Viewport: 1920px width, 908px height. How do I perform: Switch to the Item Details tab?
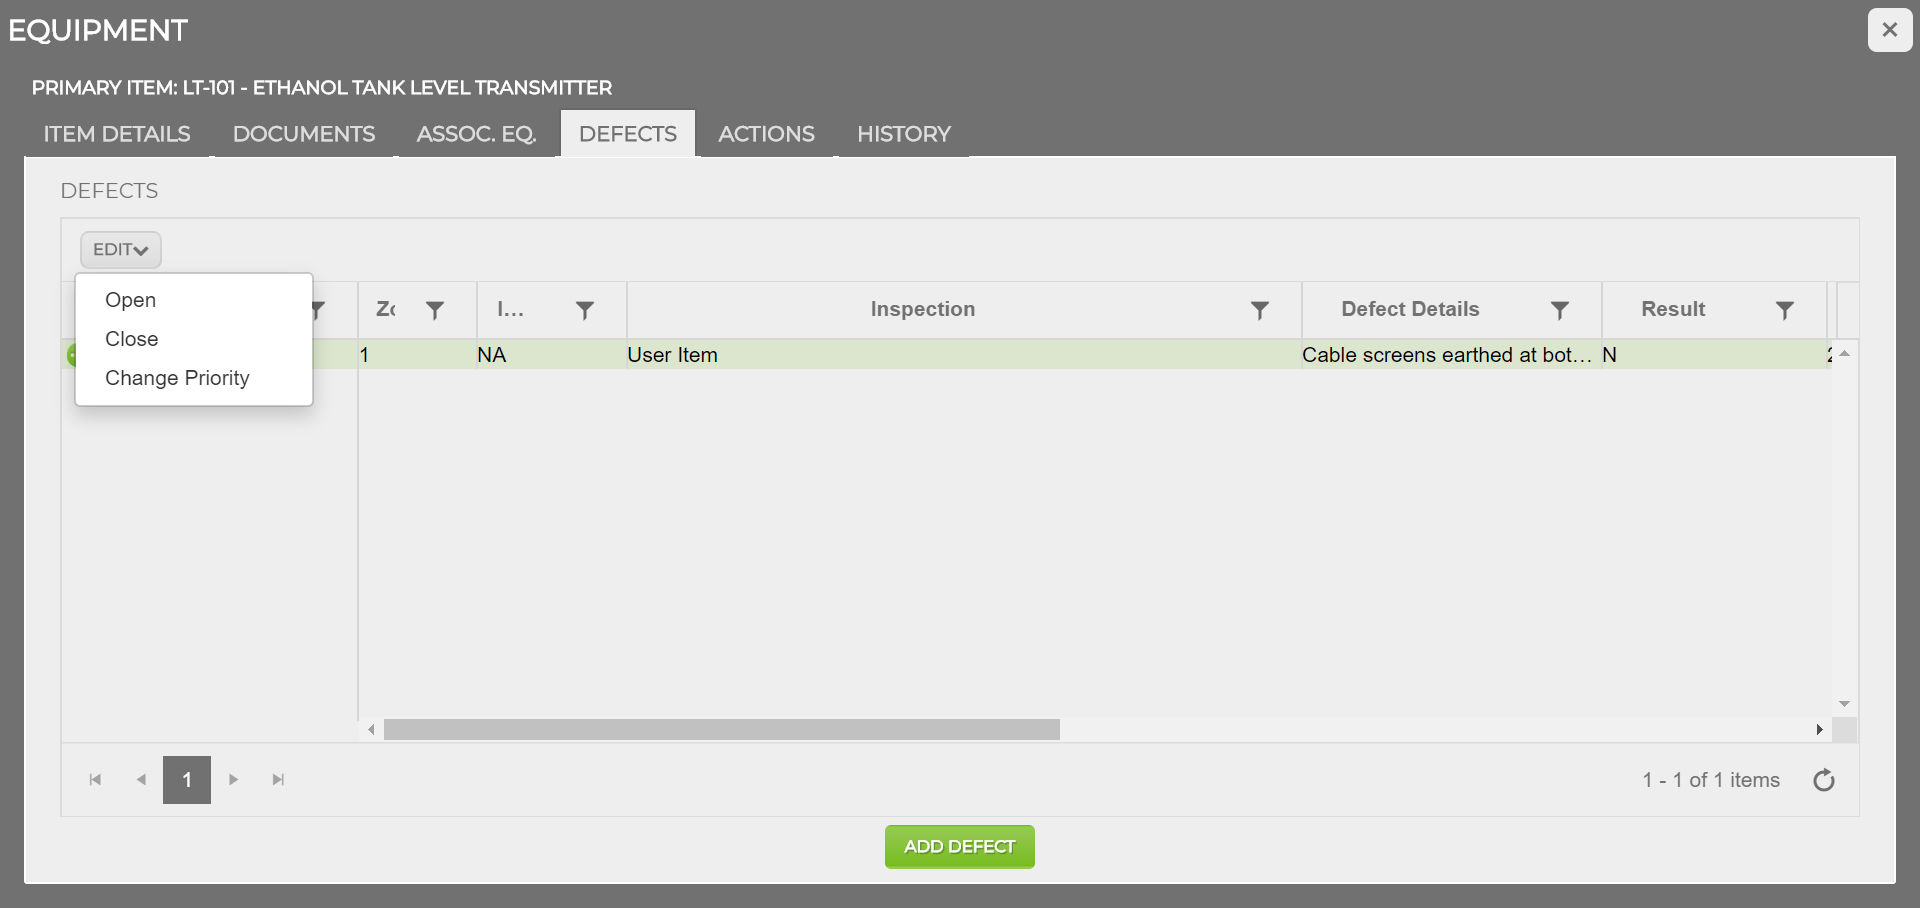click(x=117, y=134)
